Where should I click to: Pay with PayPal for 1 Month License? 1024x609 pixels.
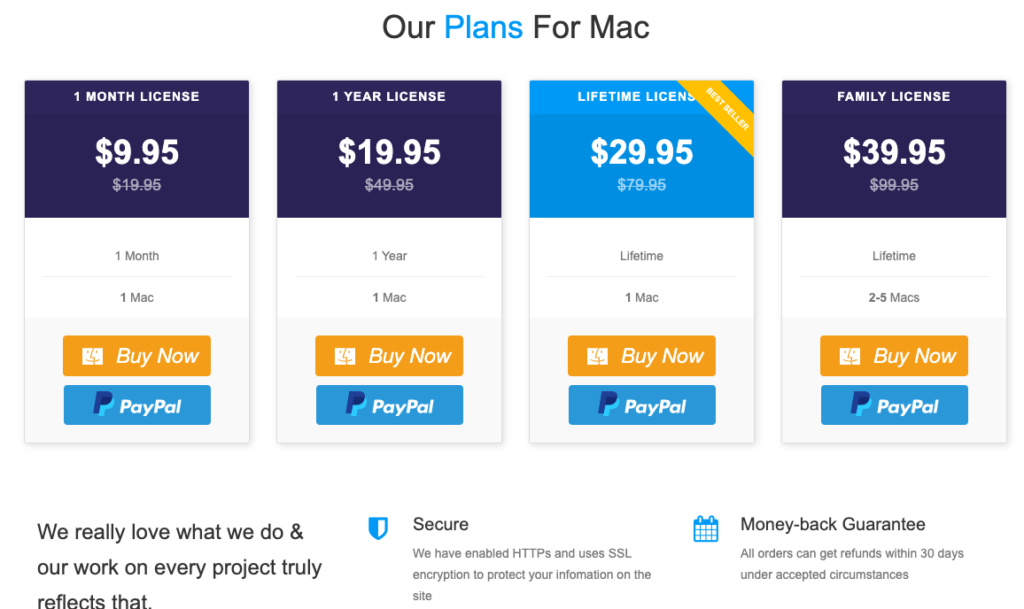137,405
